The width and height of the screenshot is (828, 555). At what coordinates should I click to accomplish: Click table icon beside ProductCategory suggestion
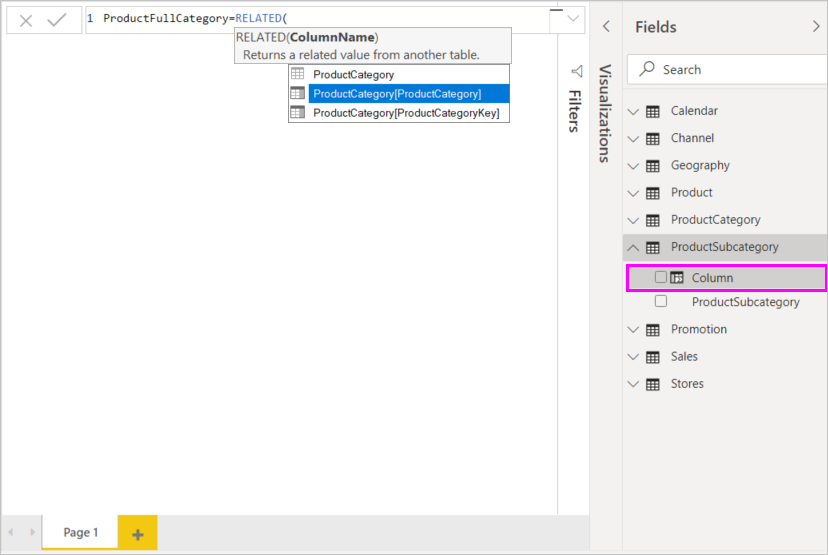pos(298,74)
